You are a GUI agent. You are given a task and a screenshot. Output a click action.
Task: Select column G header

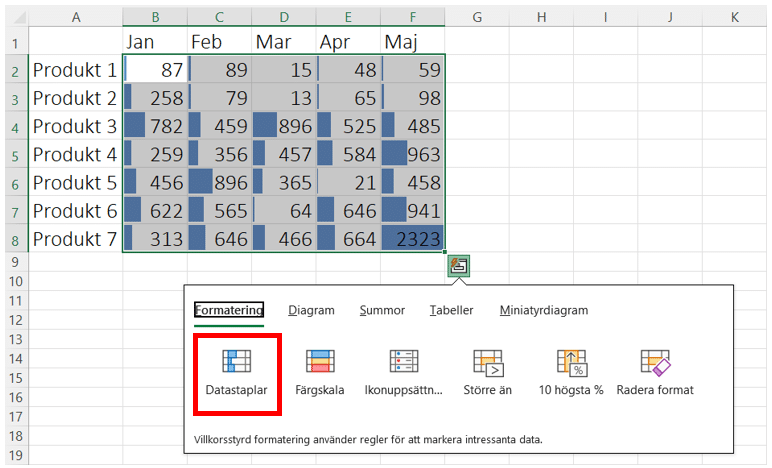point(476,17)
